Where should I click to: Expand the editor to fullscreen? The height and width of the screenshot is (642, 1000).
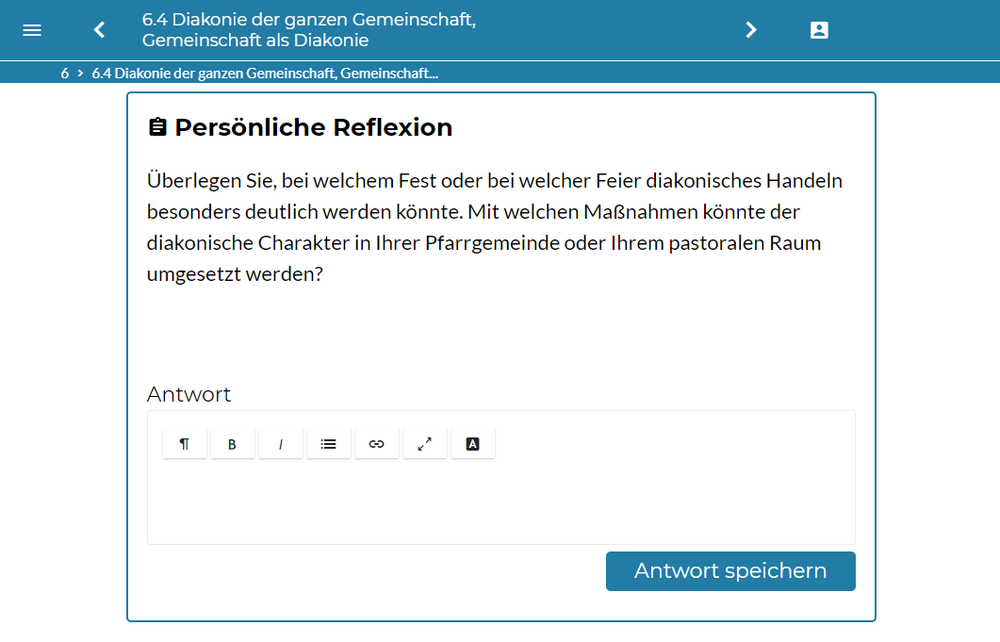425,444
